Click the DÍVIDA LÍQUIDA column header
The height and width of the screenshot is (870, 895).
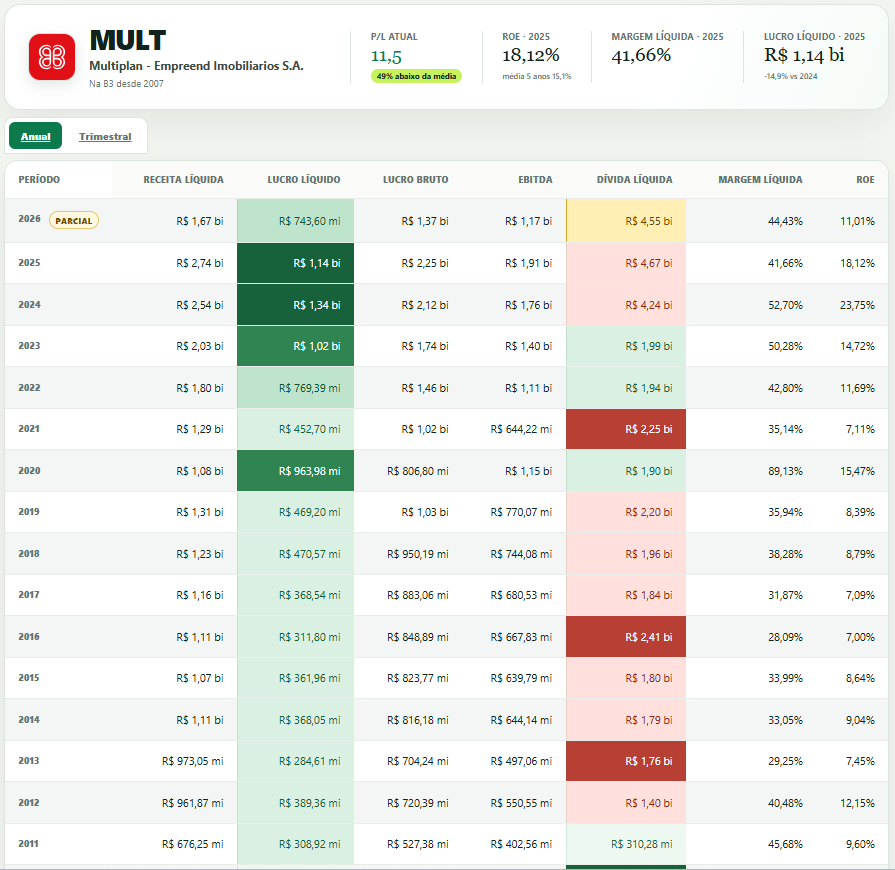click(x=634, y=179)
